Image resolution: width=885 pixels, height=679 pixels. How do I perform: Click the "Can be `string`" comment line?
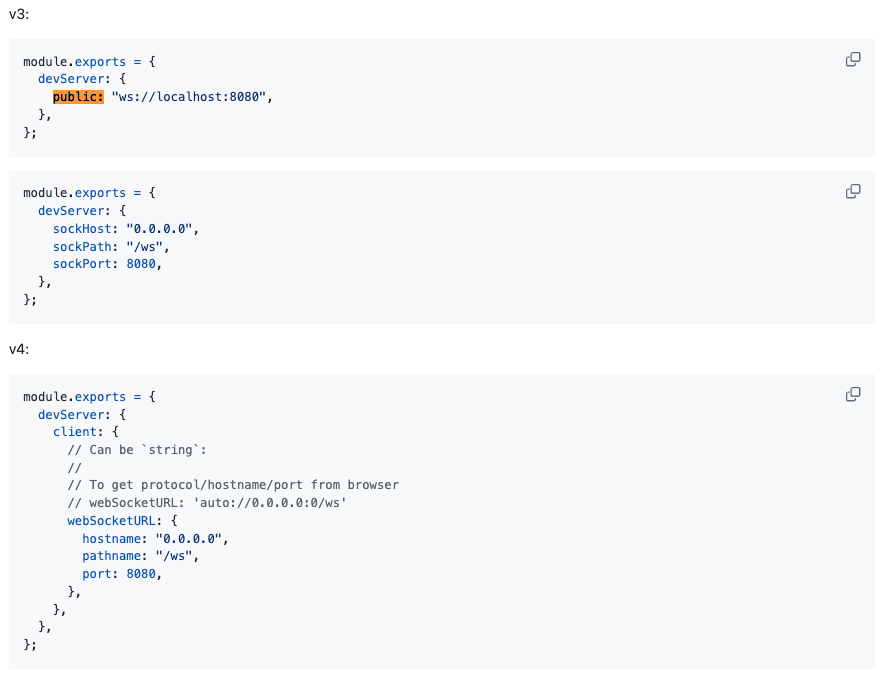137,450
